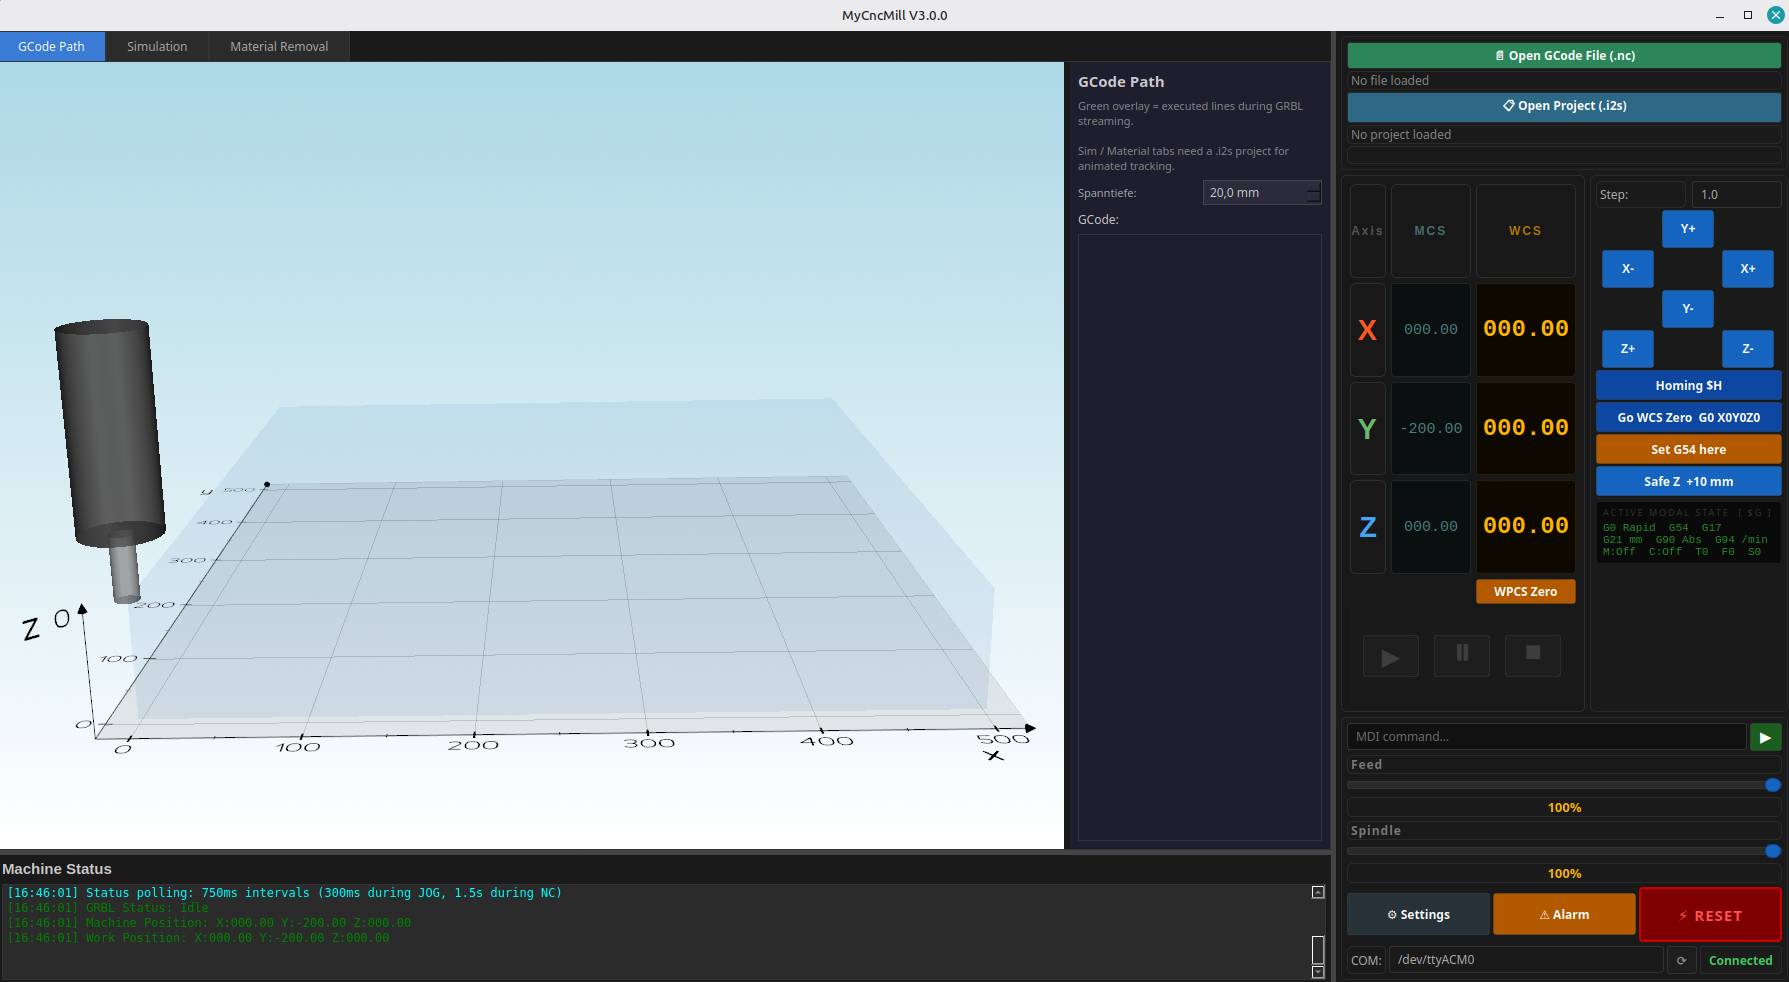Send MDI command with green arrow
Screen dimensions: 1789x982
coord(1765,737)
